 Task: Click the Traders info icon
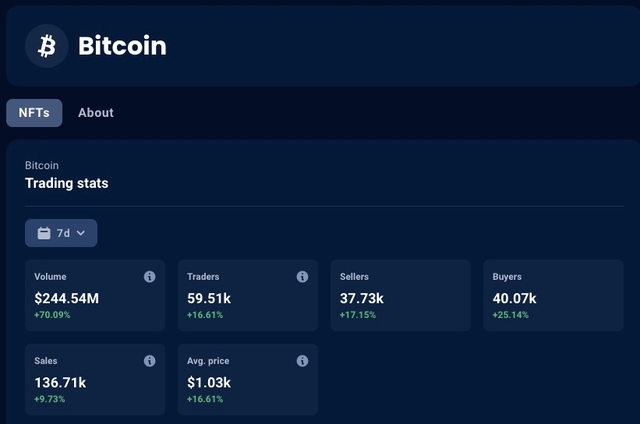click(x=303, y=276)
